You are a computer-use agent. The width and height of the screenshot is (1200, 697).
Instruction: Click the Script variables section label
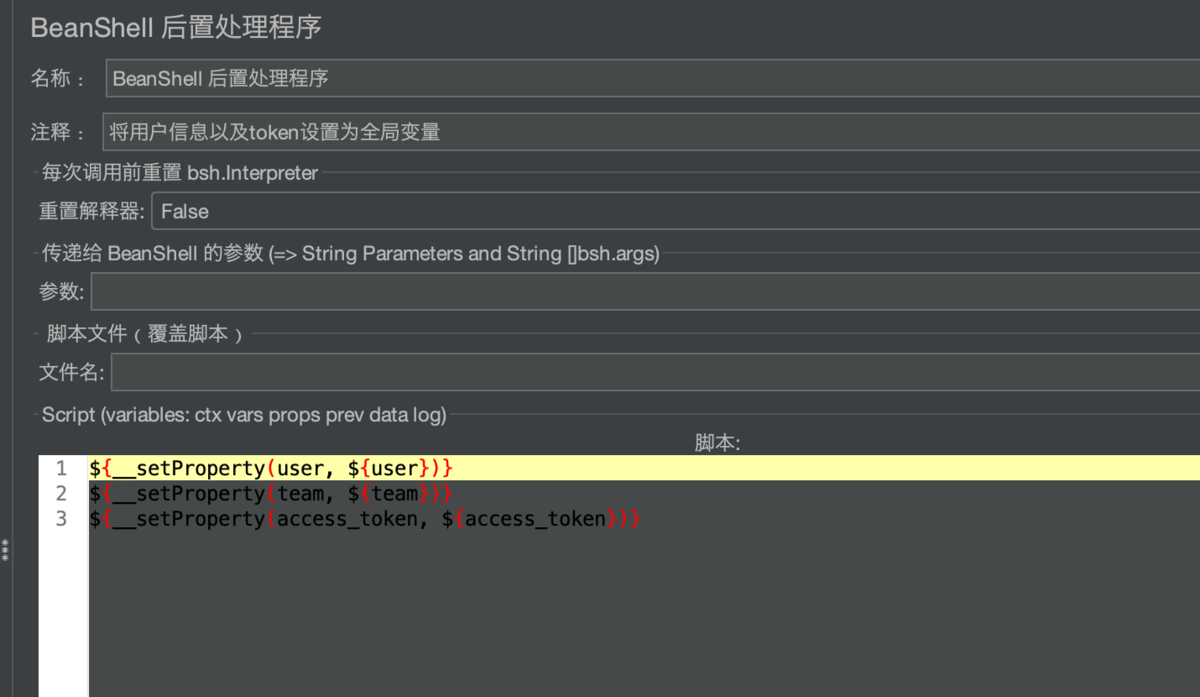pos(244,414)
